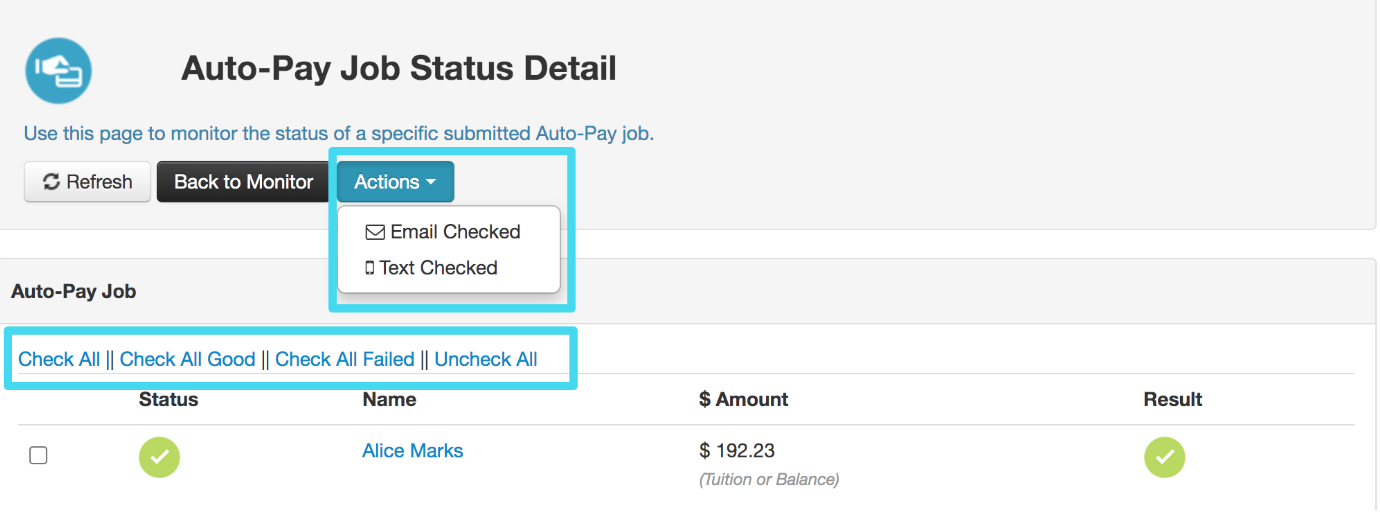Go Back to Monitor
This screenshot has height=520, width=1380.
coord(244,182)
